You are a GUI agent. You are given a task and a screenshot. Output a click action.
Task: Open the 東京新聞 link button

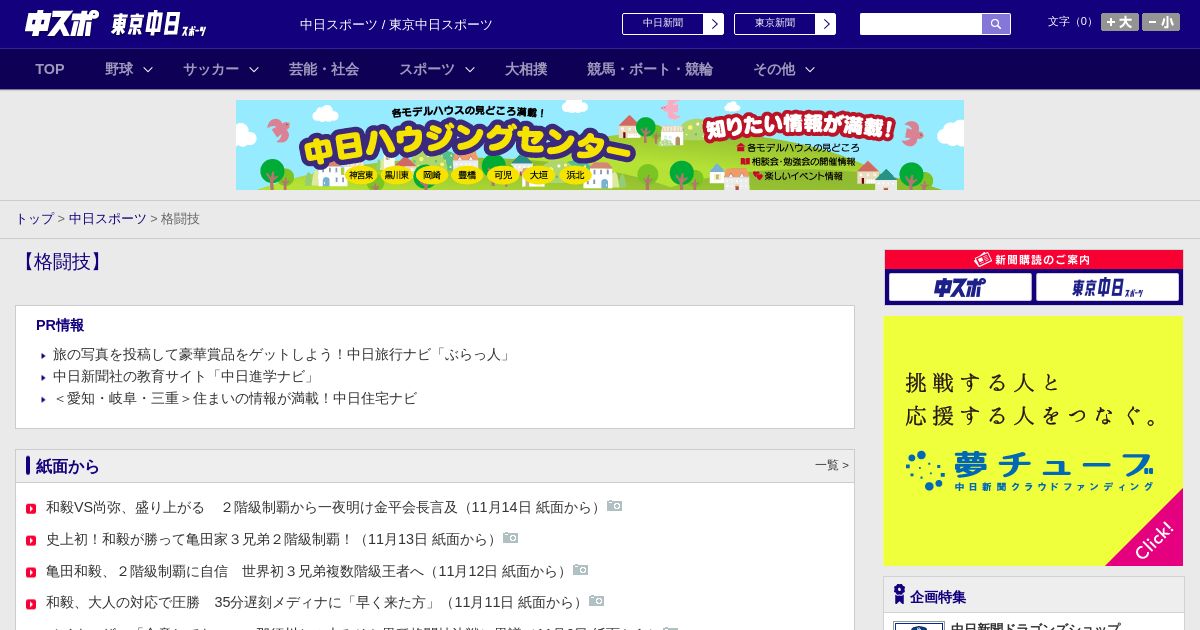coord(775,24)
